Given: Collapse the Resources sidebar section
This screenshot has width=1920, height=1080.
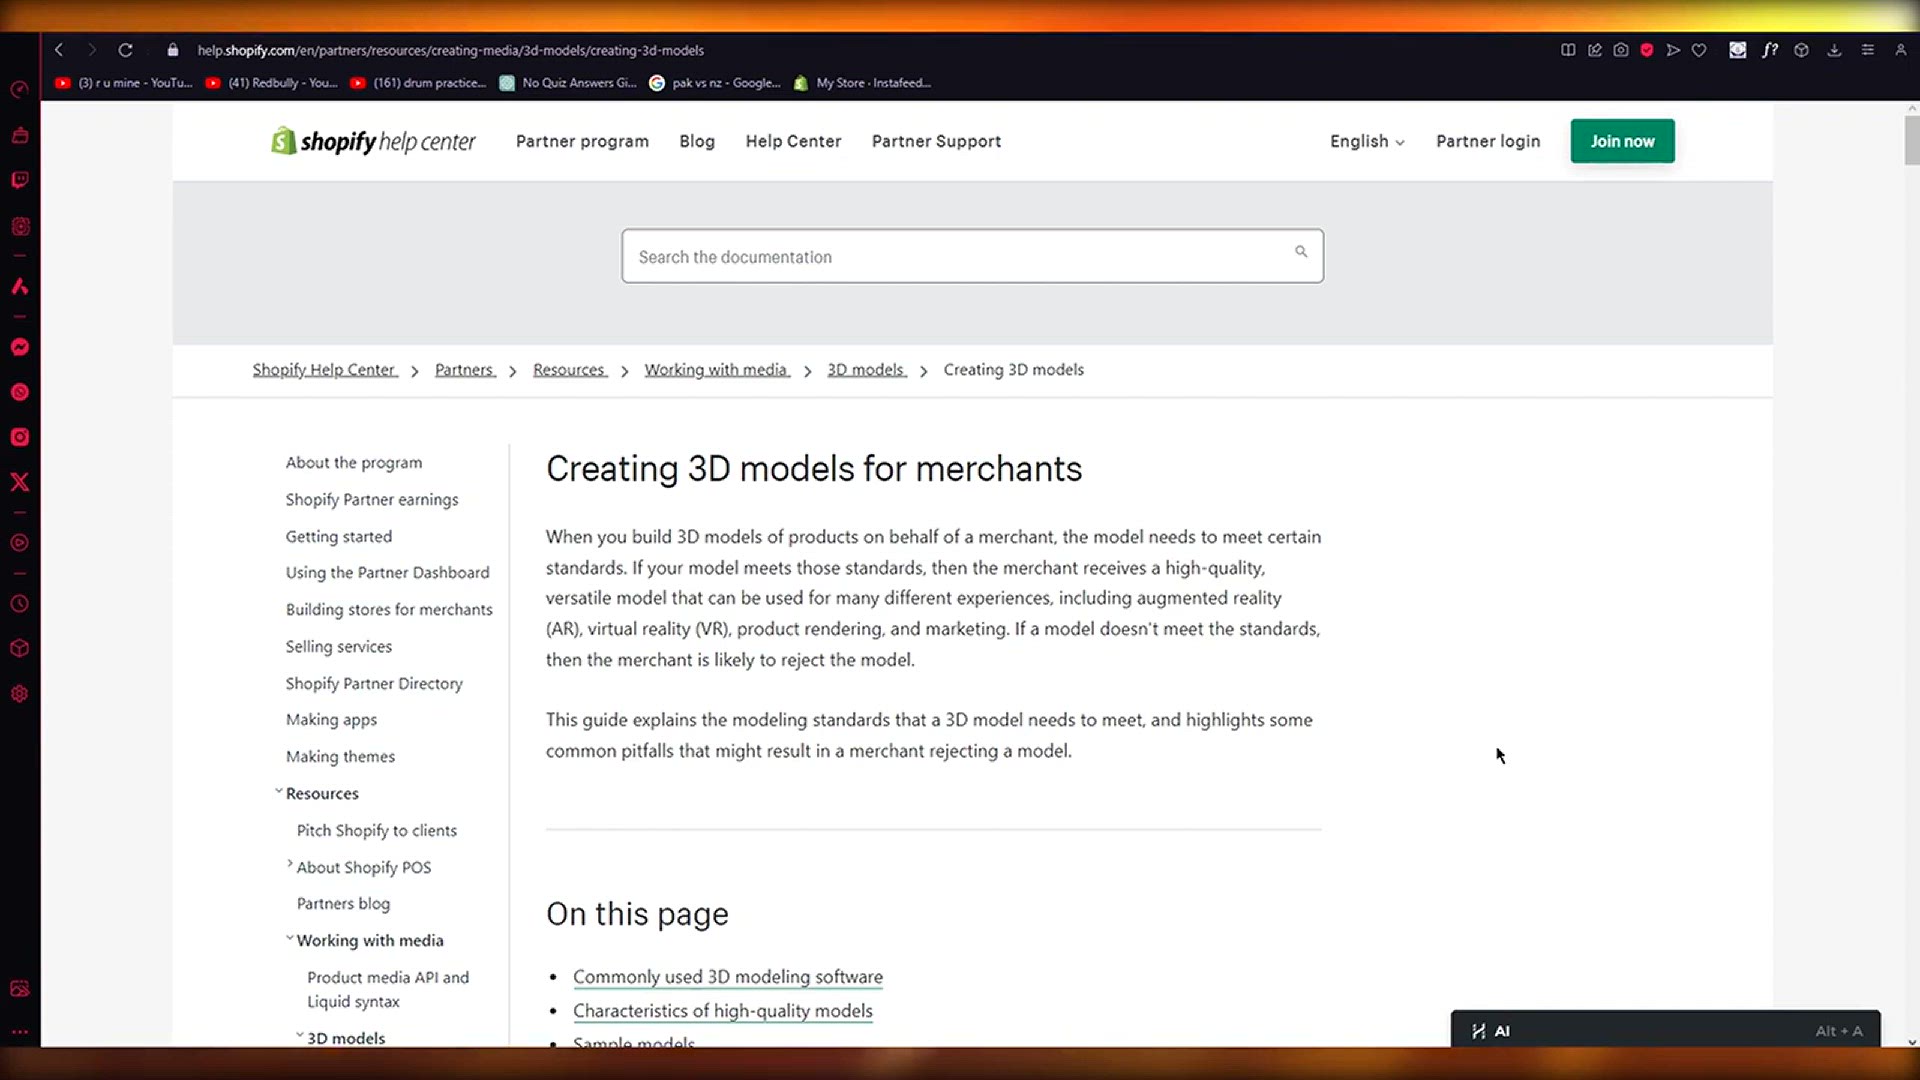Looking at the screenshot, I should pos(279,792).
